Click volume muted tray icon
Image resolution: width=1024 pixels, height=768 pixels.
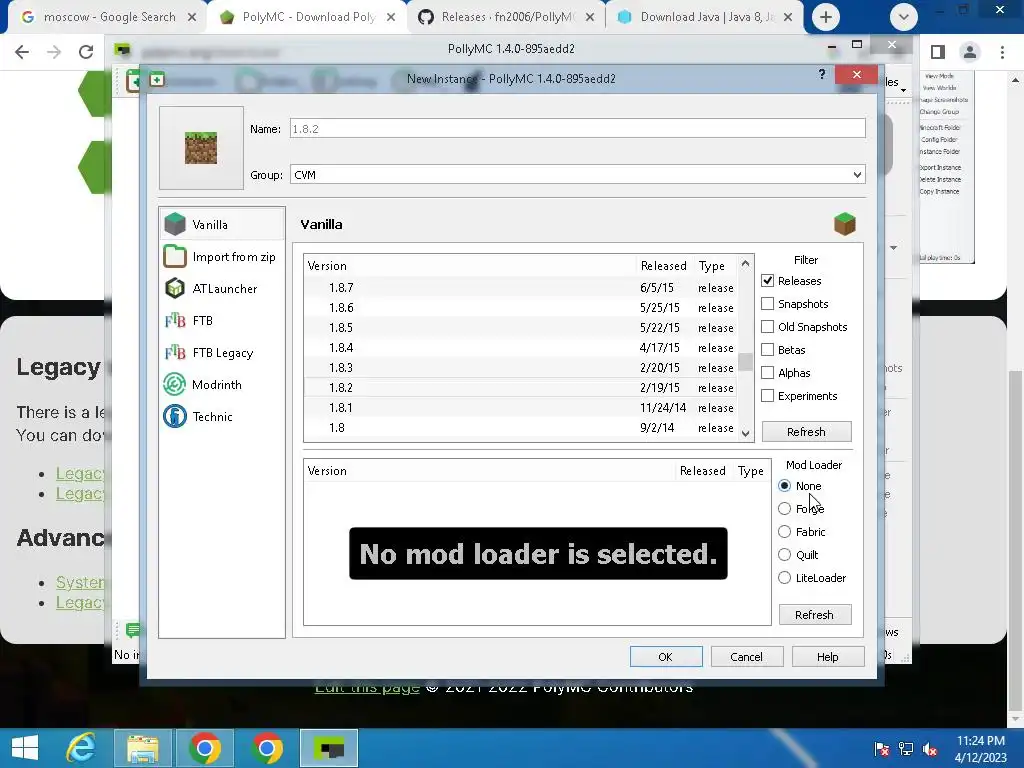pos(930,749)
